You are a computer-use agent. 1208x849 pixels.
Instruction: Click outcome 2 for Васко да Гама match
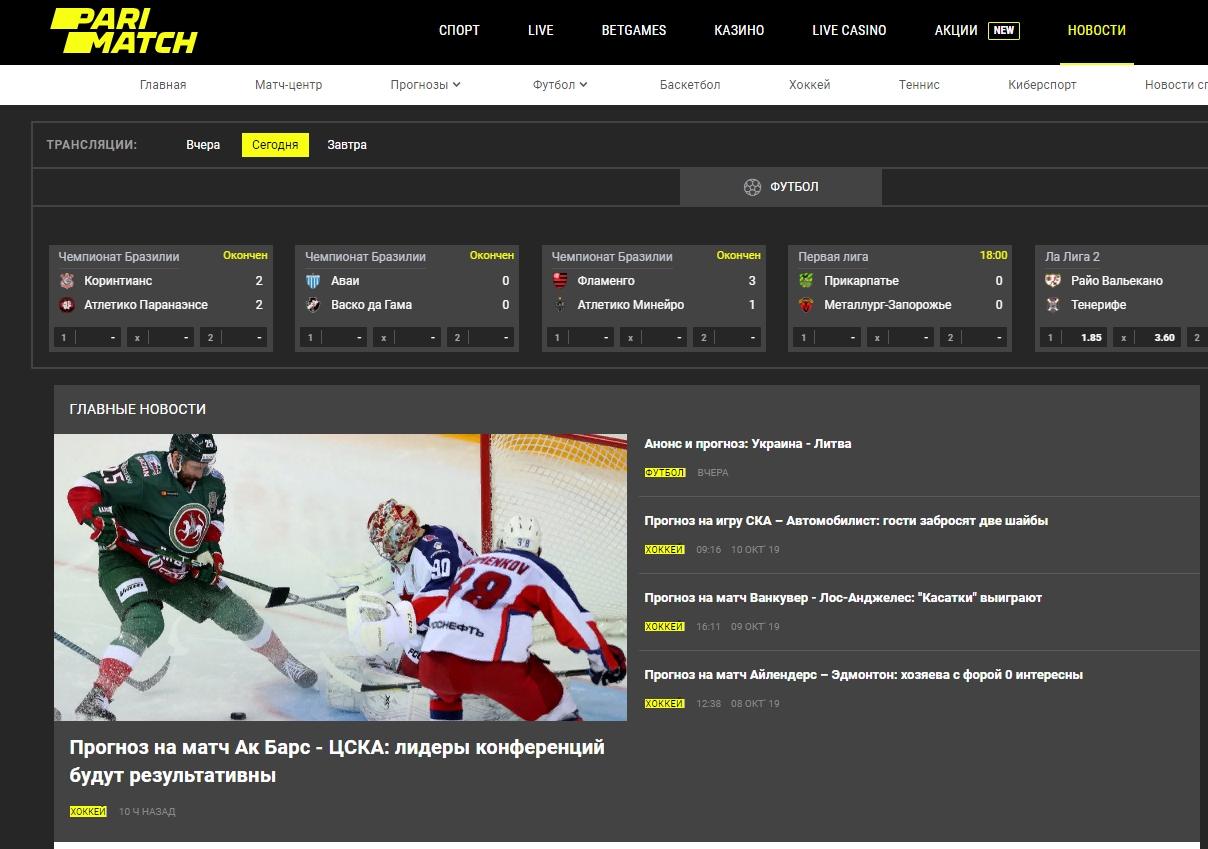[481, 338]
